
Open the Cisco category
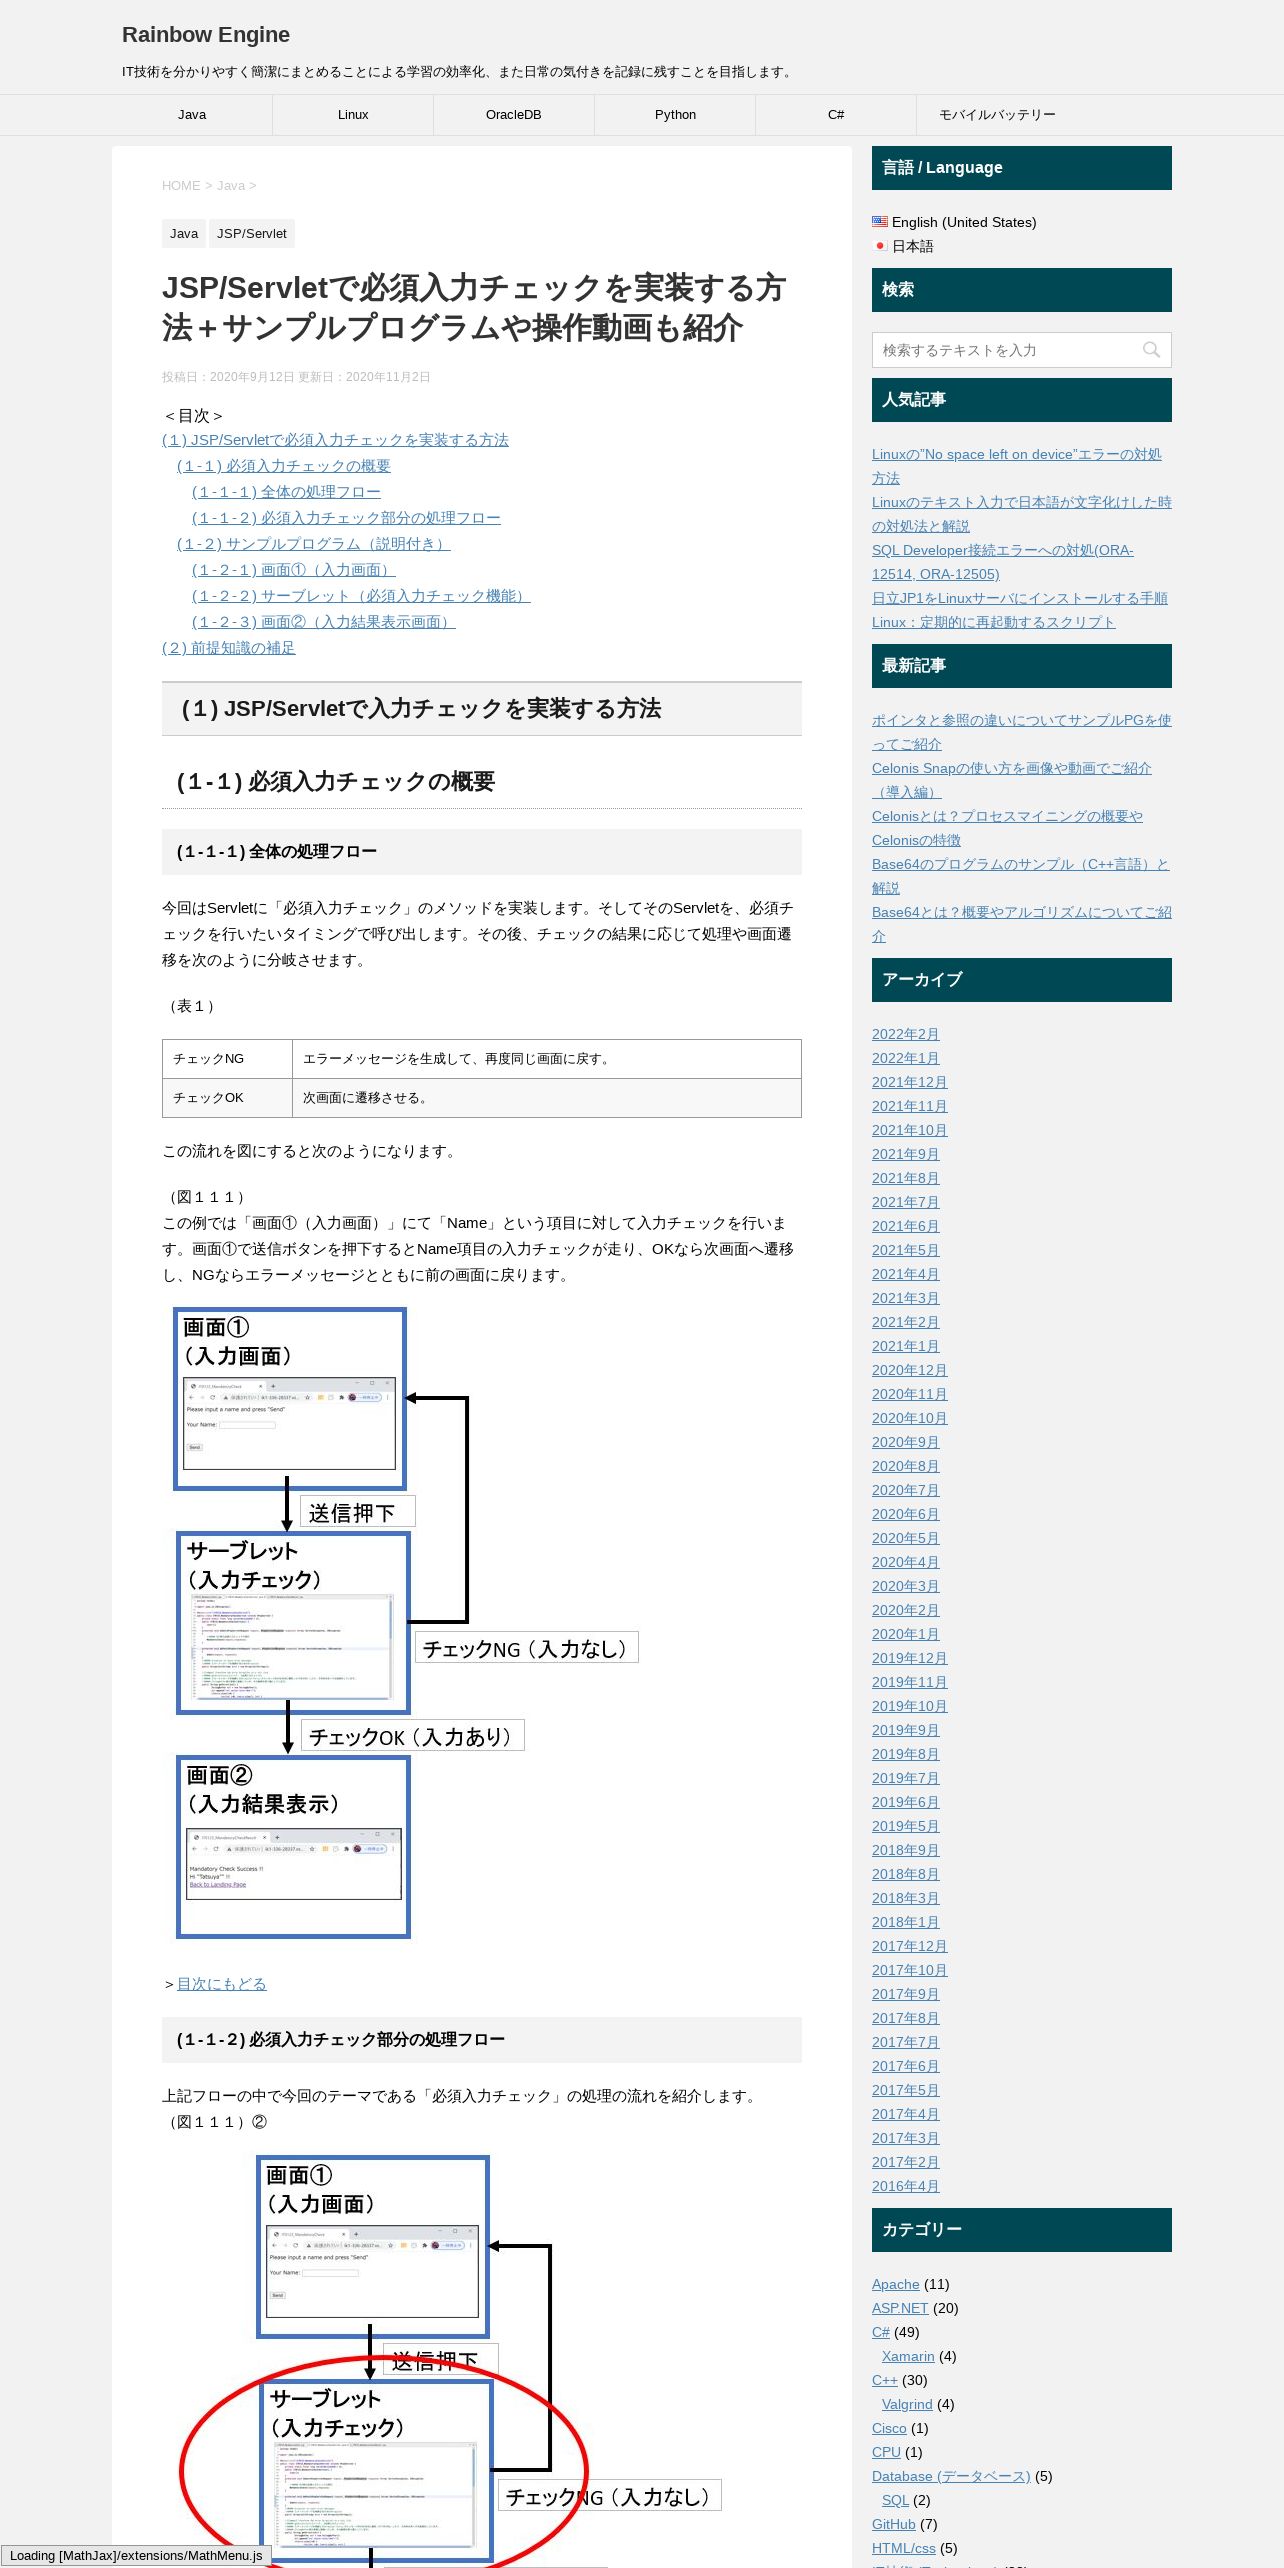889,2428
